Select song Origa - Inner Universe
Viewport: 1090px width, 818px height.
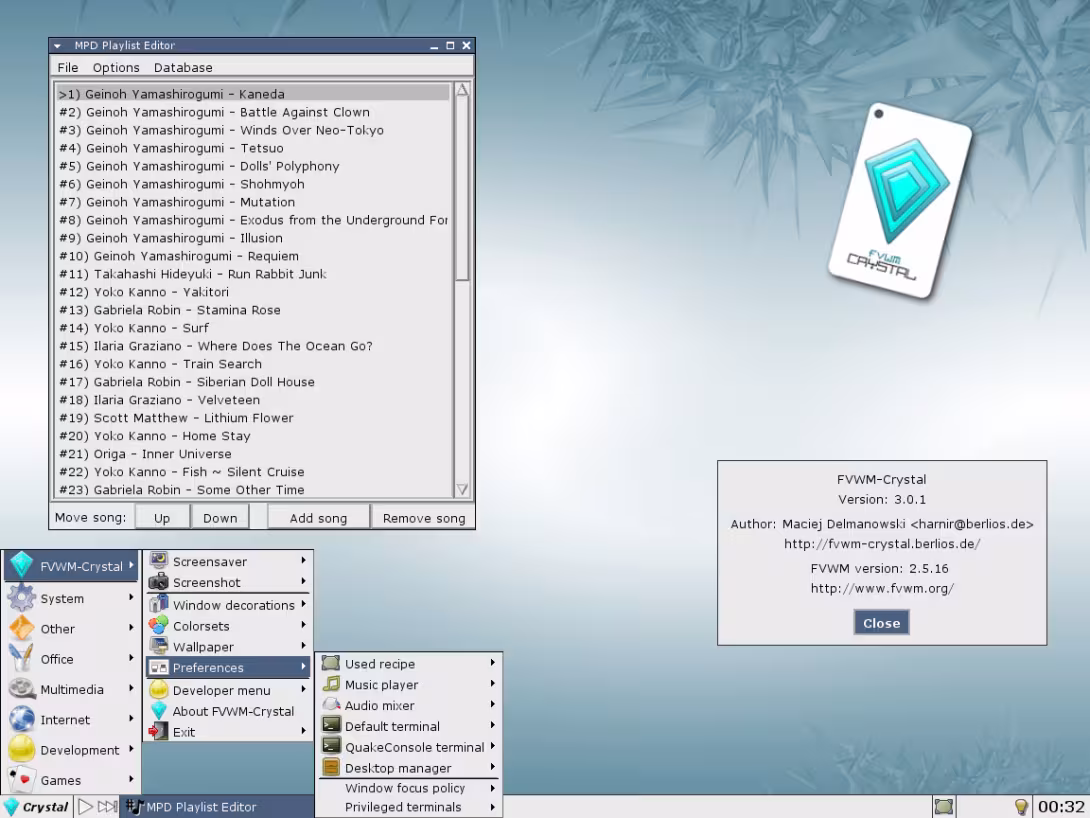pyautogui.click(x=254, y=454)
